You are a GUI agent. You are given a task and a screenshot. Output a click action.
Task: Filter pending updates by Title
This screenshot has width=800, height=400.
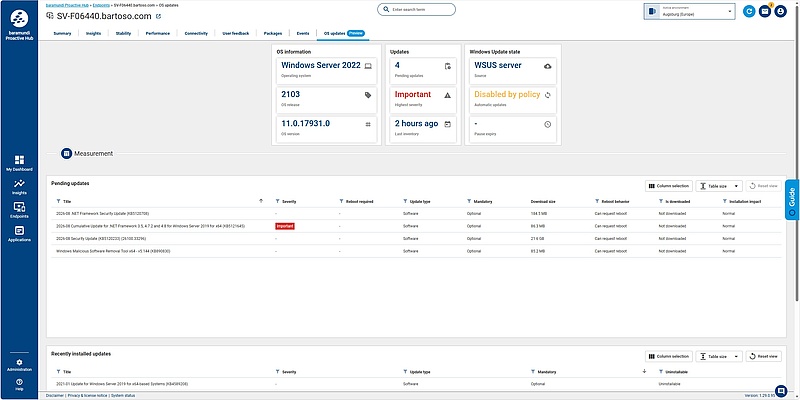[58, 202]
